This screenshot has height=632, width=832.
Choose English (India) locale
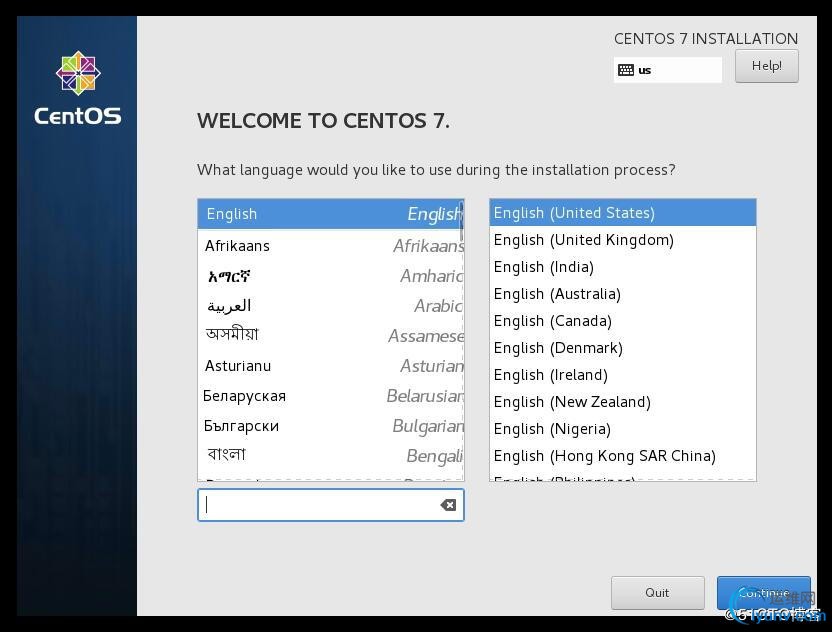(623, 267)
